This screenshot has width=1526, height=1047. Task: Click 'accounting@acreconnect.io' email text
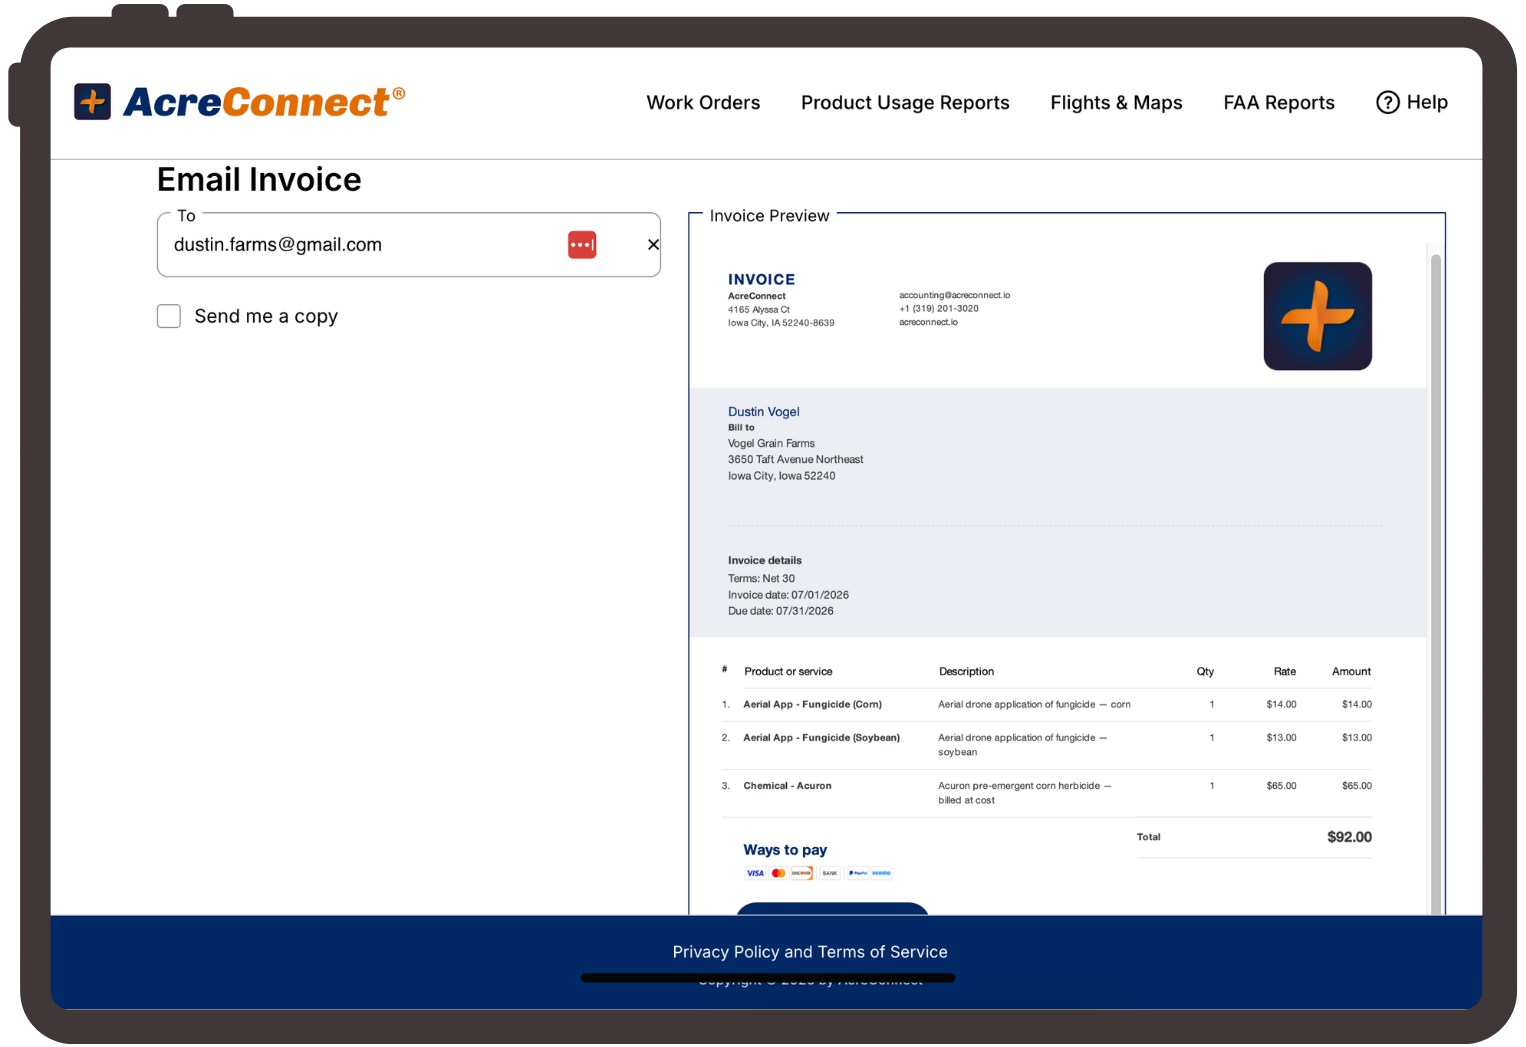[954, 295]
